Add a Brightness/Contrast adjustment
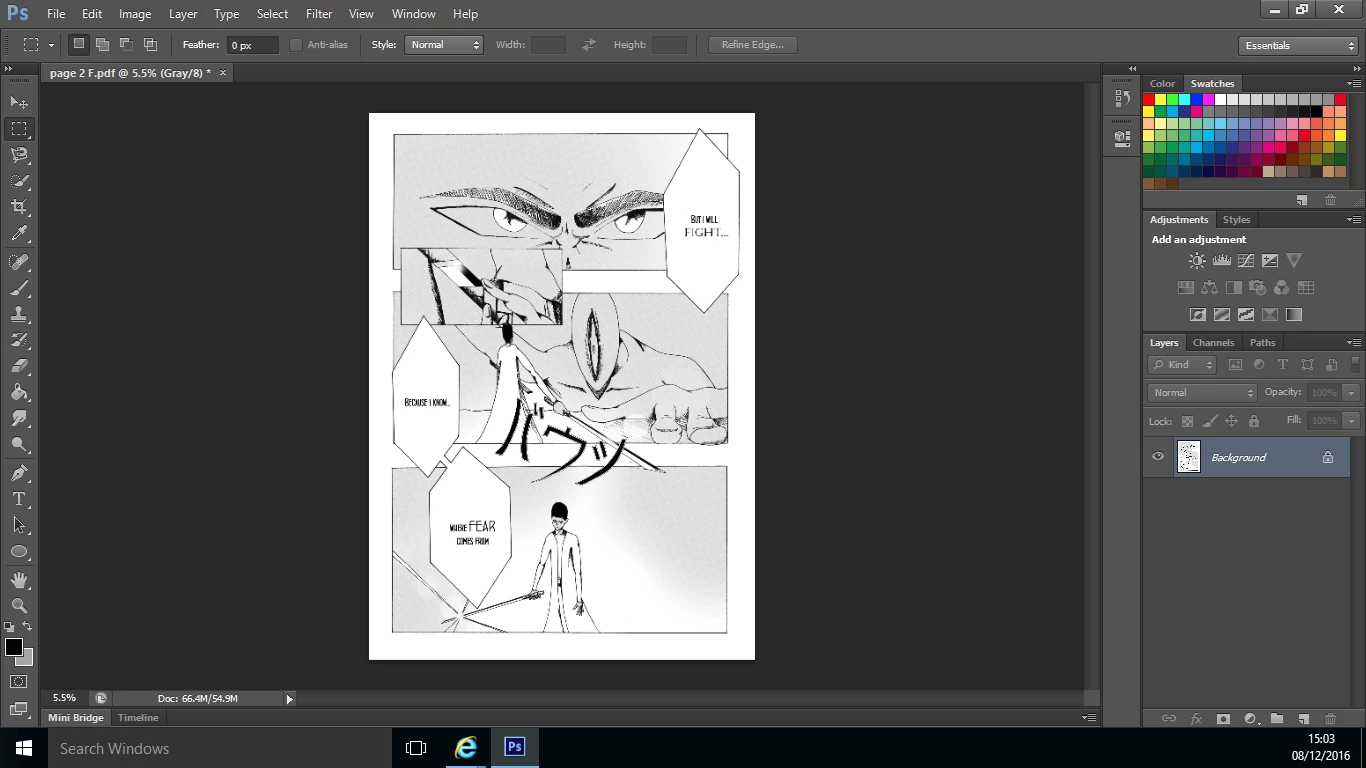This screenshot has width=1366, height=768. click(1197, 261)
